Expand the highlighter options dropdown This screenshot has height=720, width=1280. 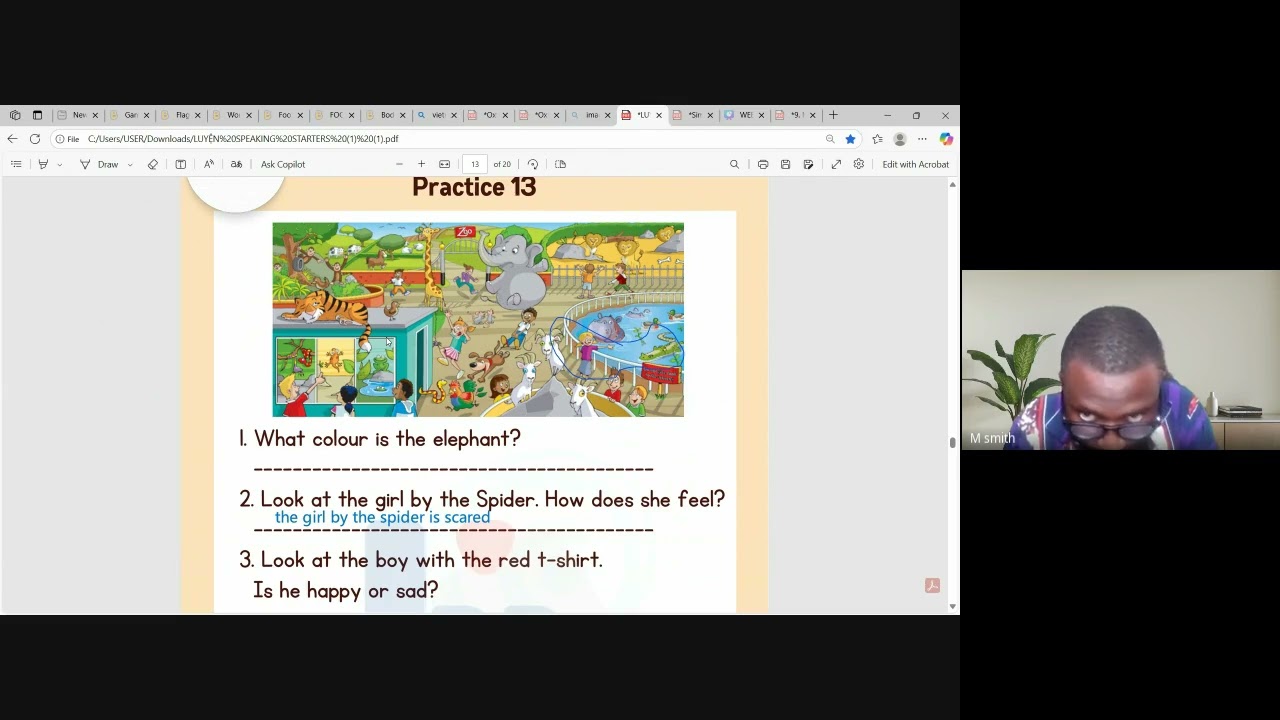[x=60, y=164]
